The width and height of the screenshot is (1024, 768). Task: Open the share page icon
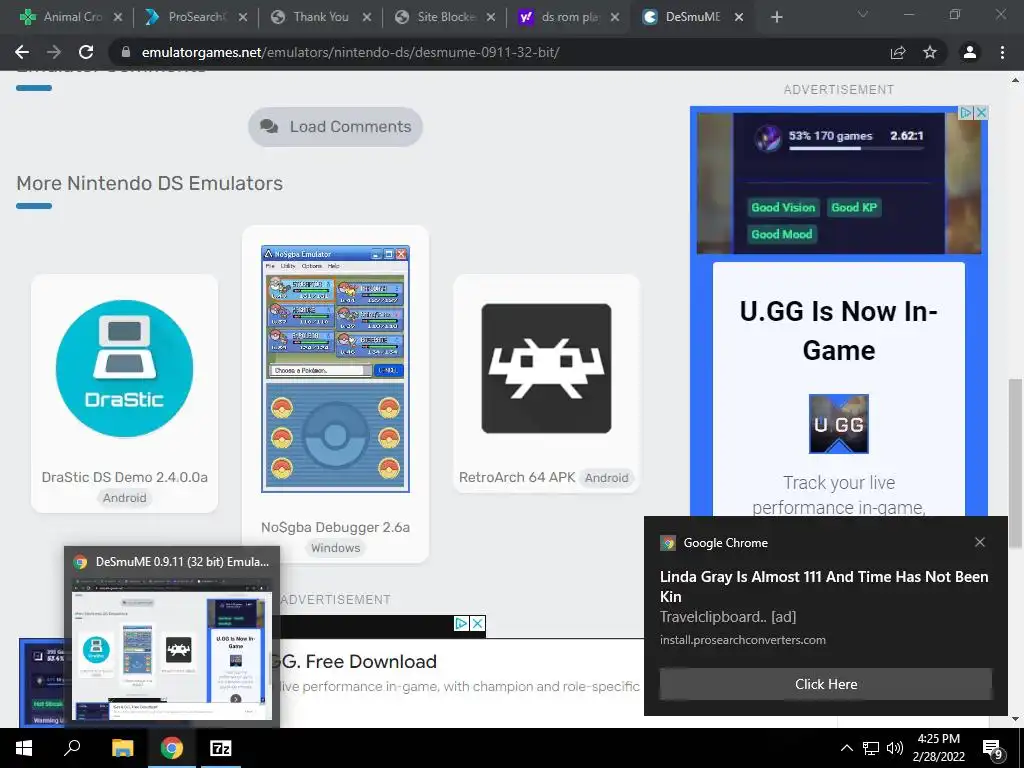click(x=898, y=52)
